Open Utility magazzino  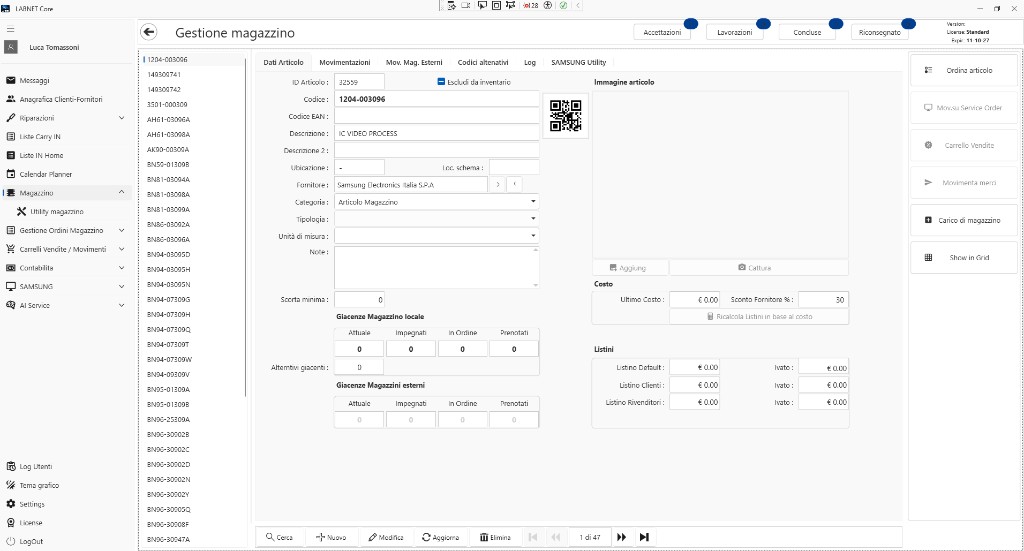[56, 212]
